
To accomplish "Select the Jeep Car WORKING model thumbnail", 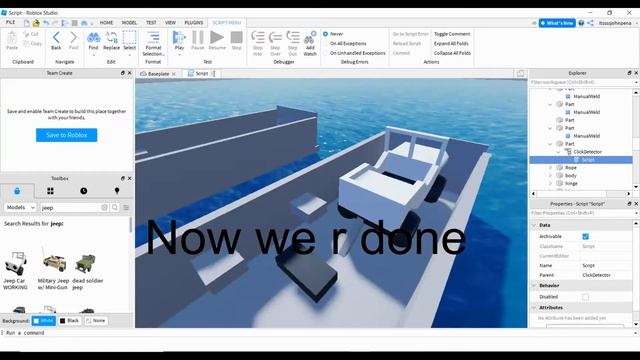I will click(16, 263).
